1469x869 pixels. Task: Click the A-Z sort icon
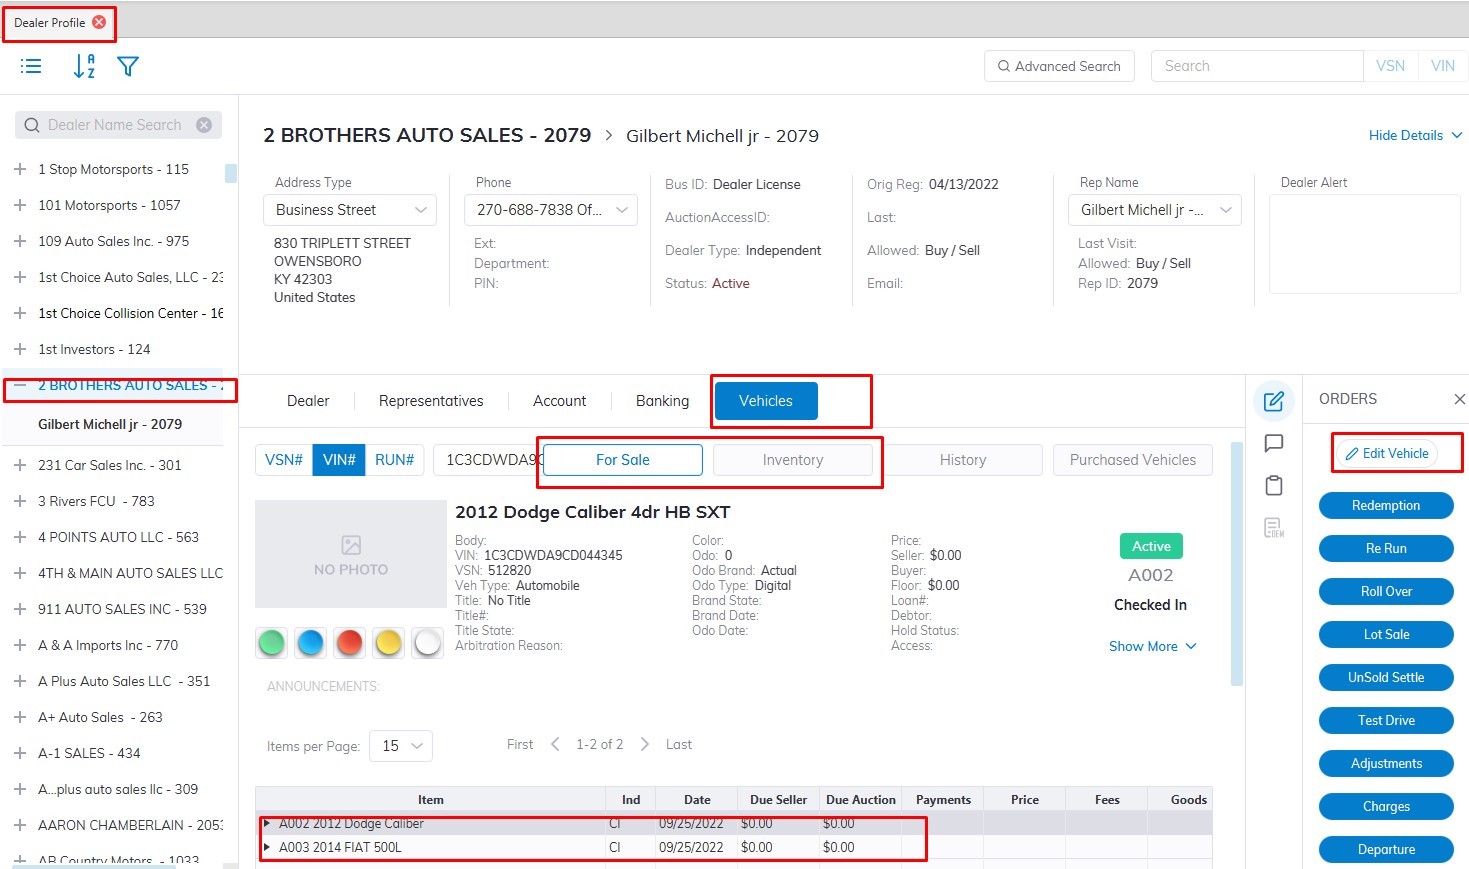pyautogui.click(x=84, y=66)
